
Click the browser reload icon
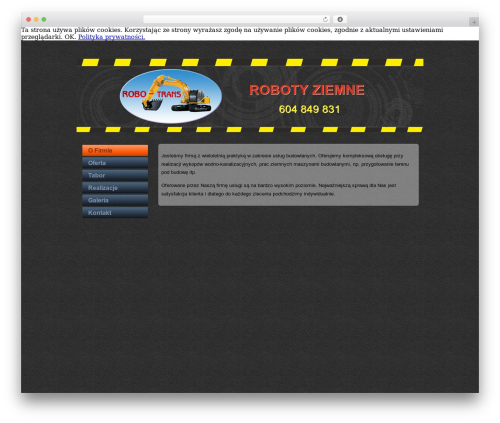click(x=325, y=19)
